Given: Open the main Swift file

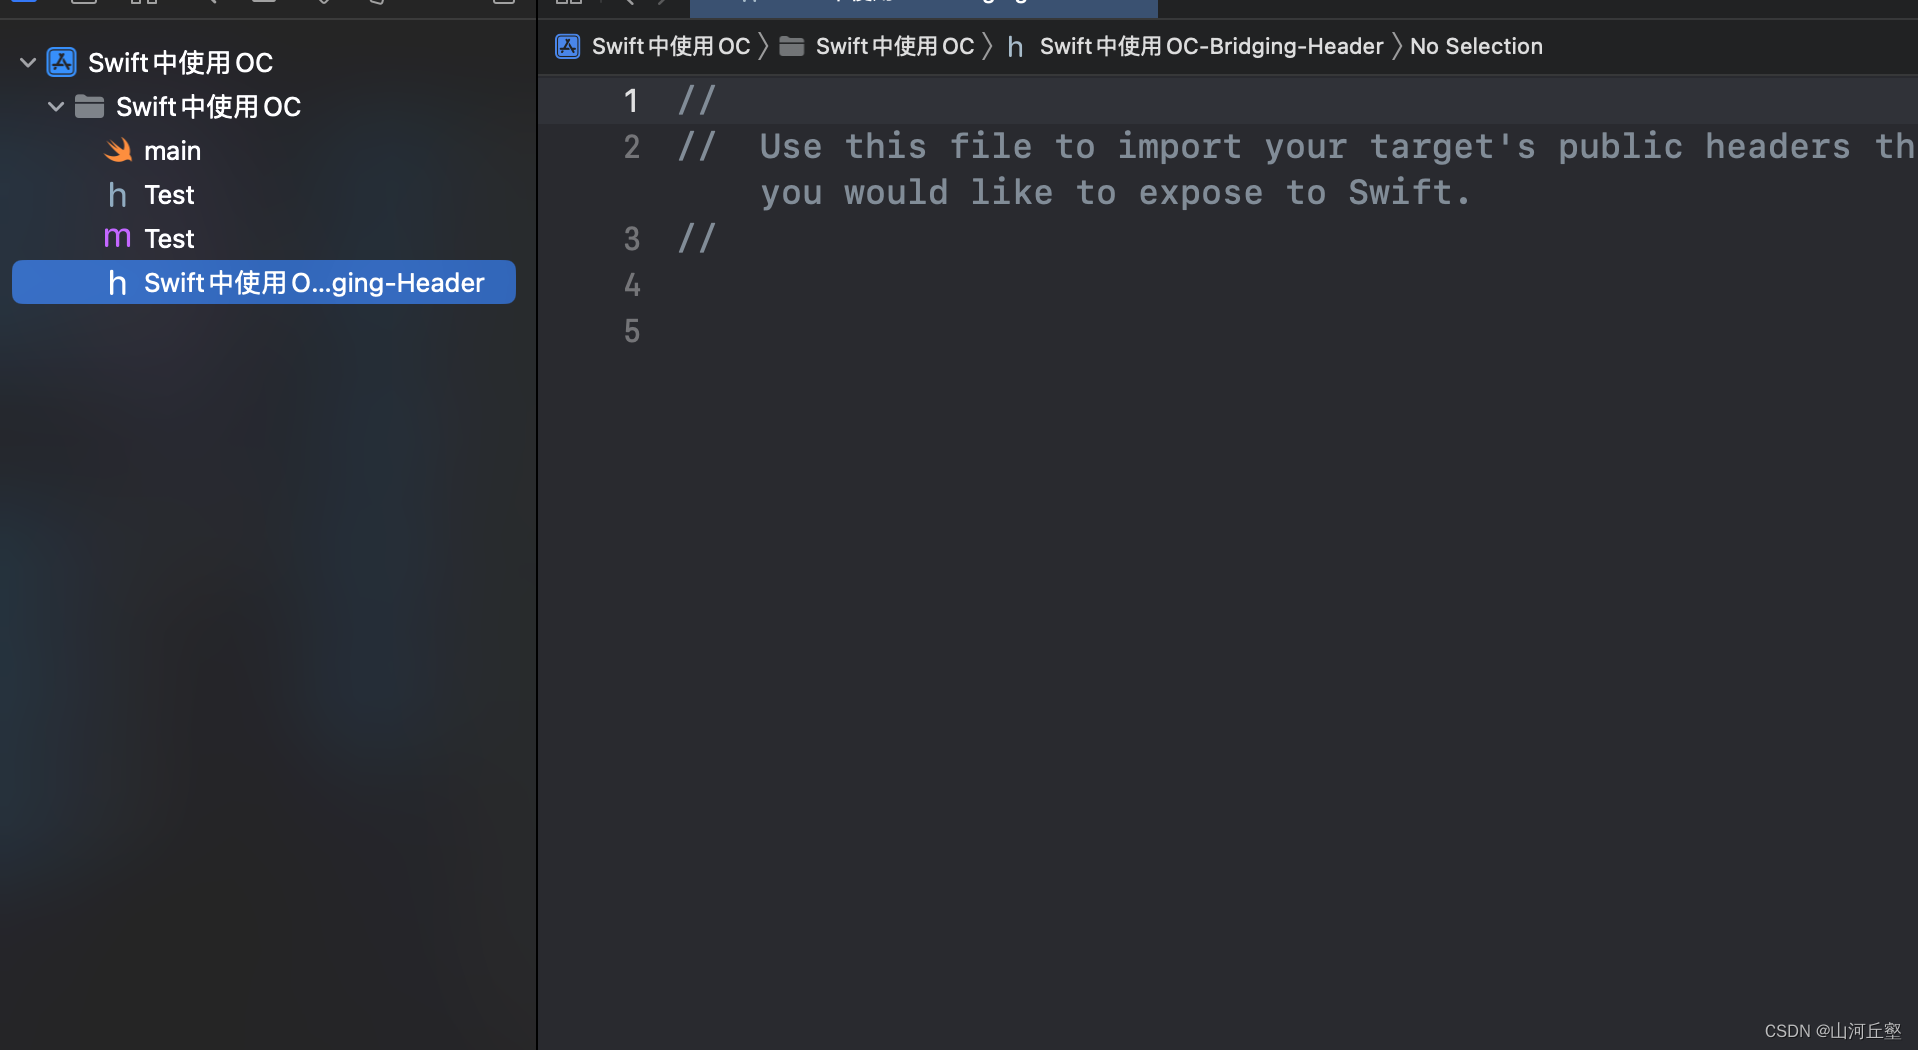Looking at the screenshot, I should [172, 151].
